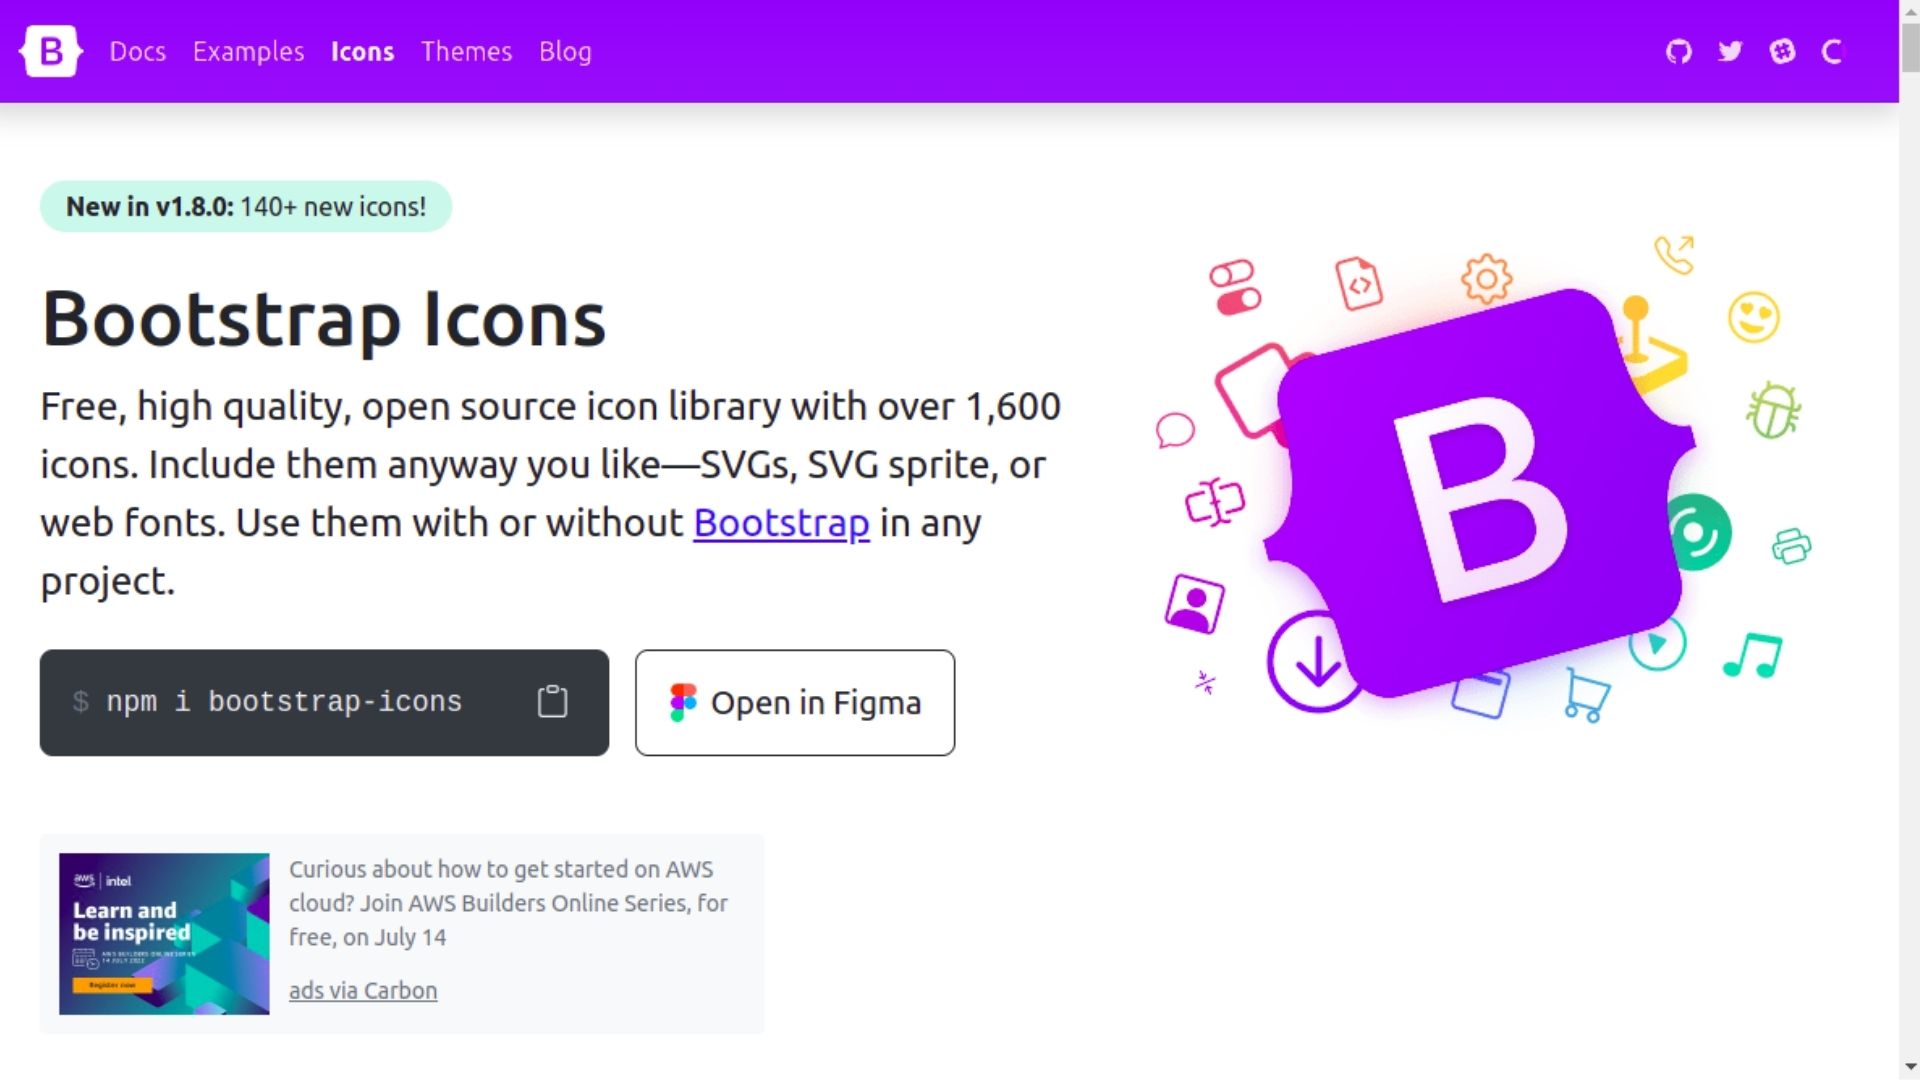Expand the Examples navigation dropdown

click(x=247, y=51)
